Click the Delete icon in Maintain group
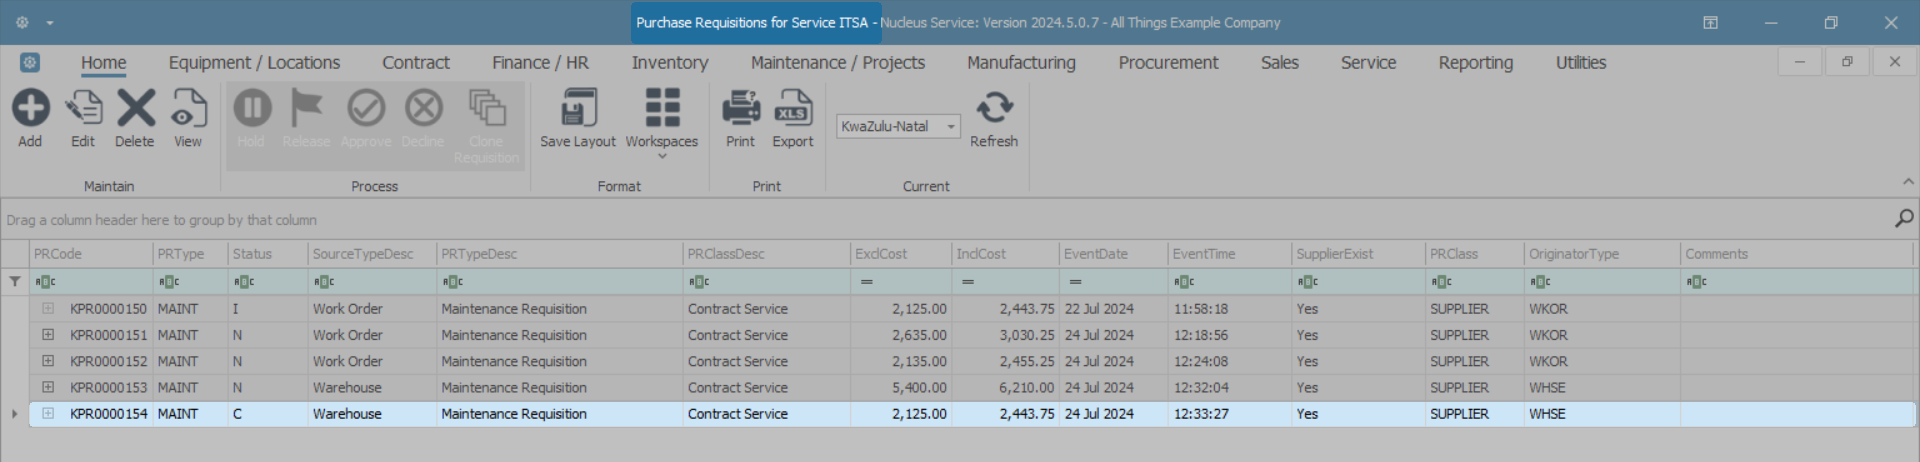The height and width of the screenshot is (462, 1920). (x=135, y=108)
